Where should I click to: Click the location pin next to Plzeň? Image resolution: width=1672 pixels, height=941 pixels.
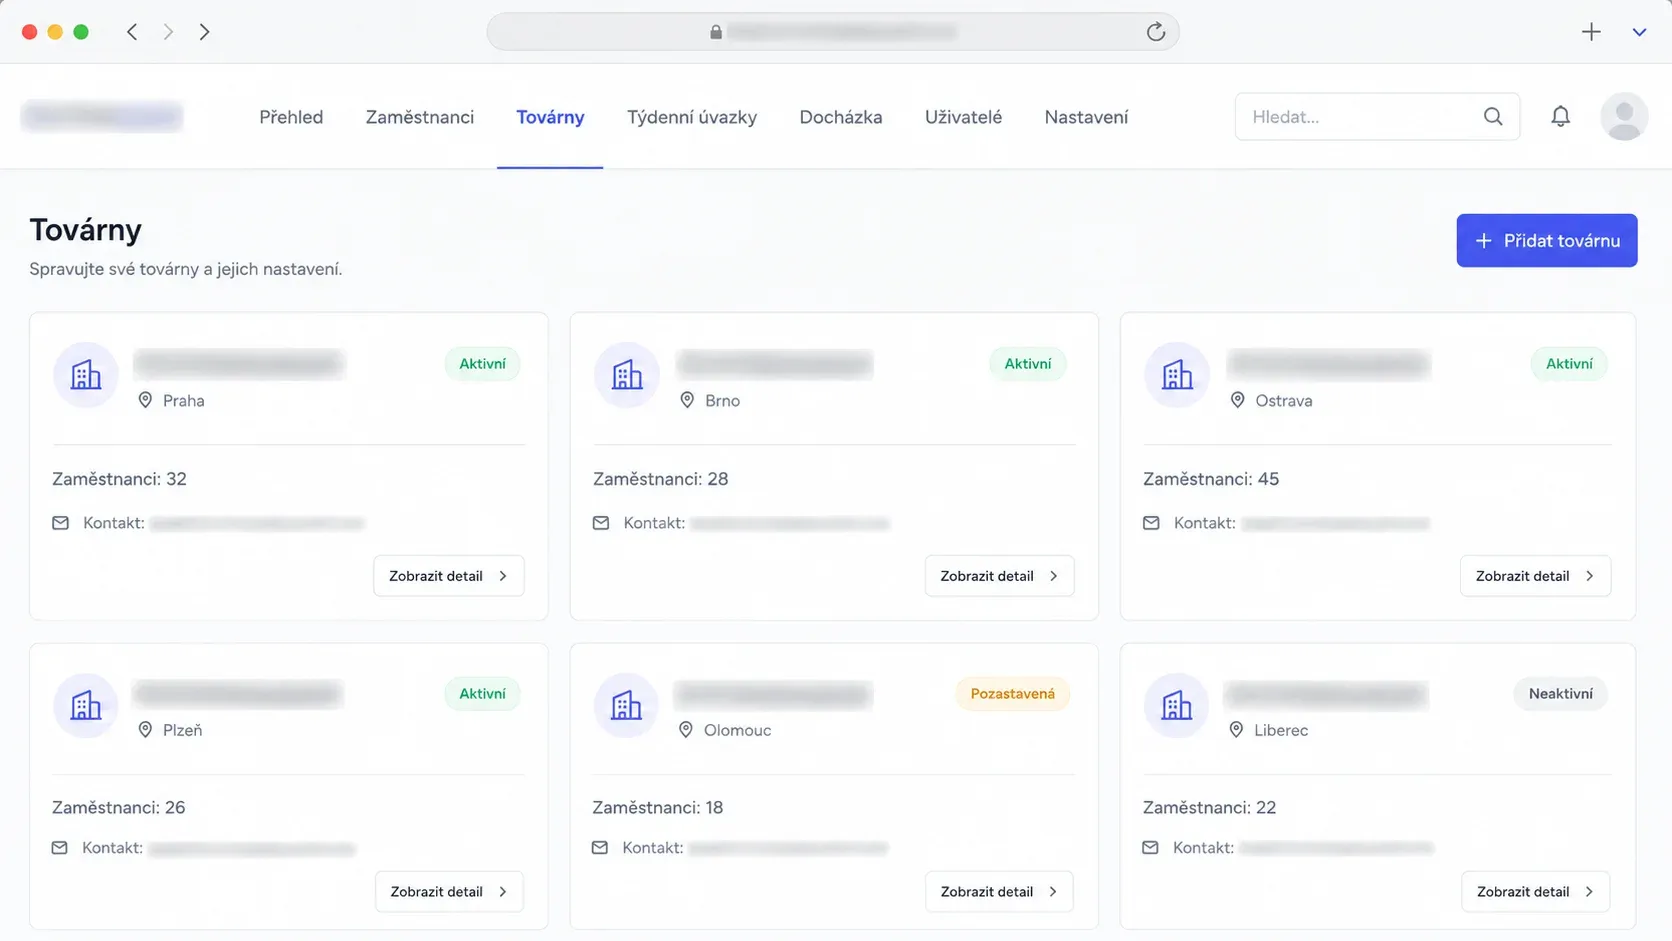click(145, 730)
